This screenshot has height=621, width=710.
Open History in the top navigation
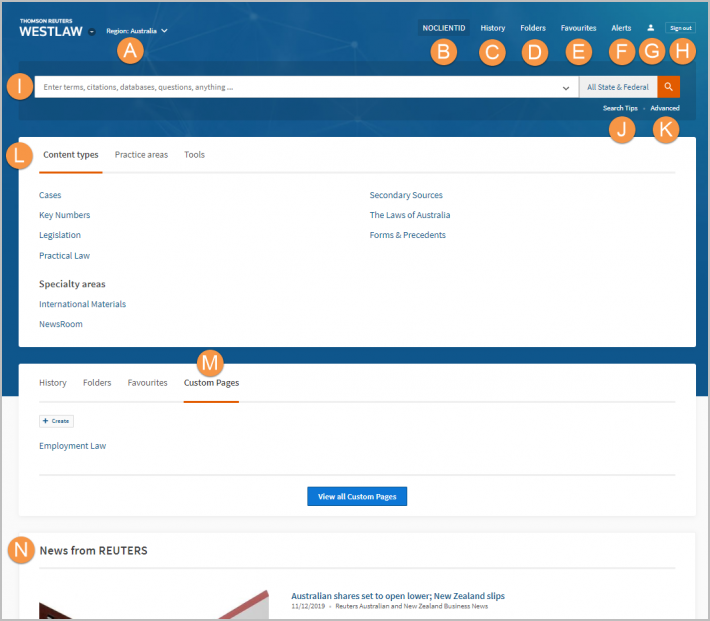493,28
